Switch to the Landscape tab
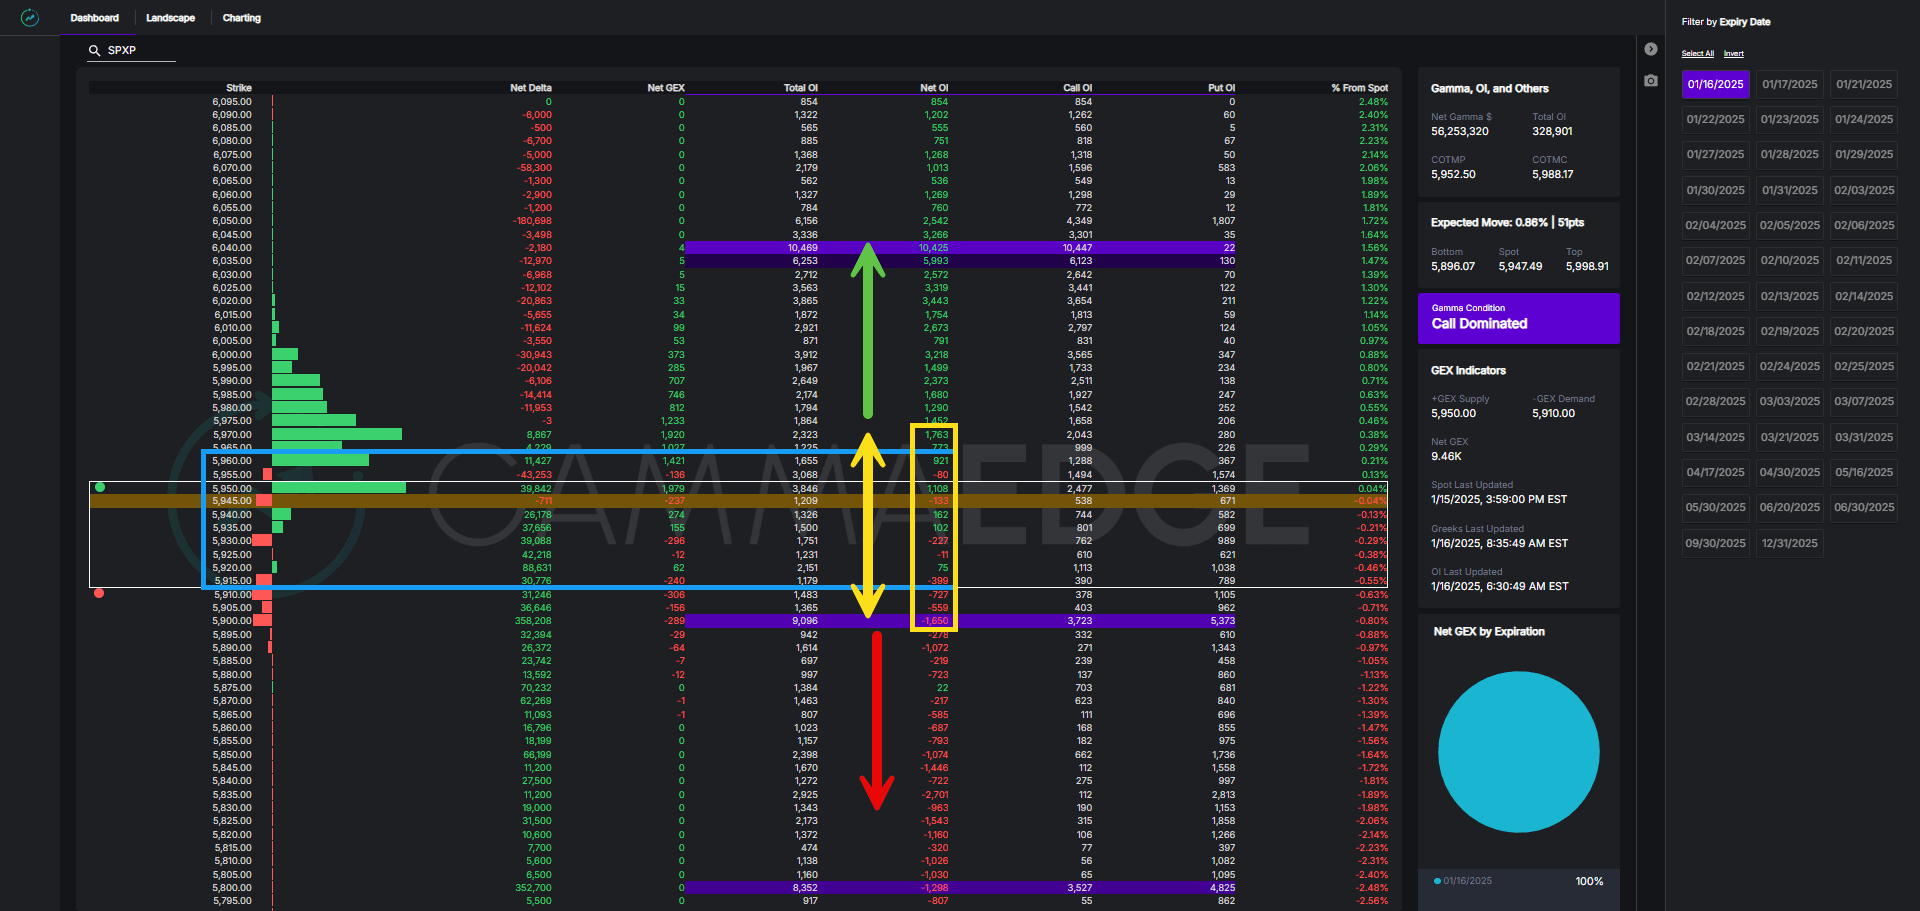Image resolution: width=1920 pixels, height=911 pixels. point(171,18)
